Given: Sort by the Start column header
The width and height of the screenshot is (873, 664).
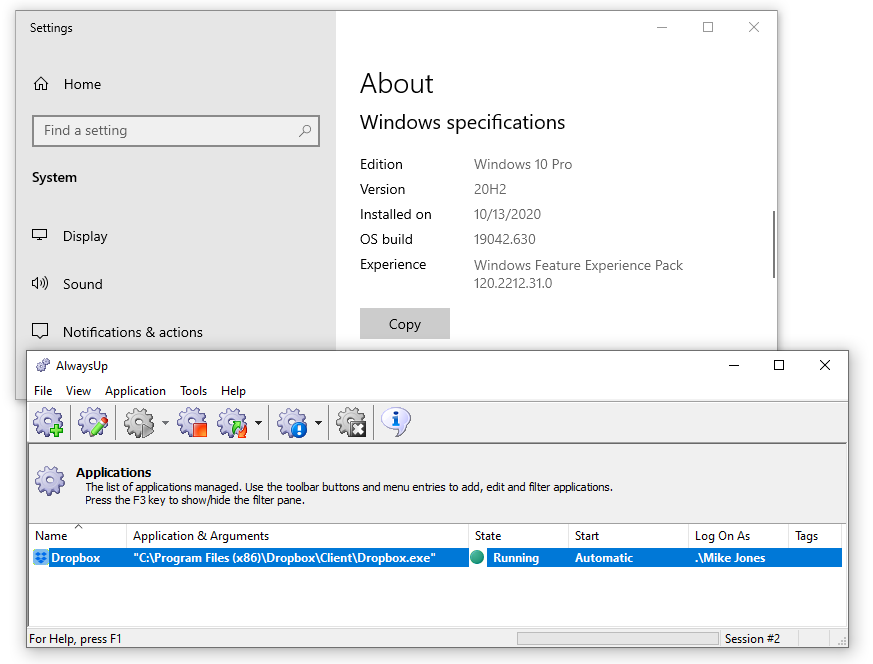Looking at the screenshot, I should (629, 535).
